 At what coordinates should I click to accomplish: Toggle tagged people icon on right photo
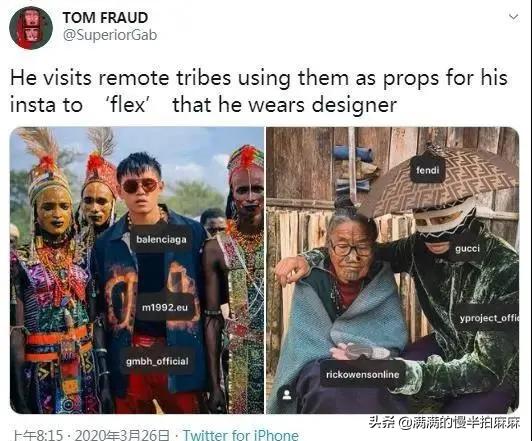[x=287, y=395]
